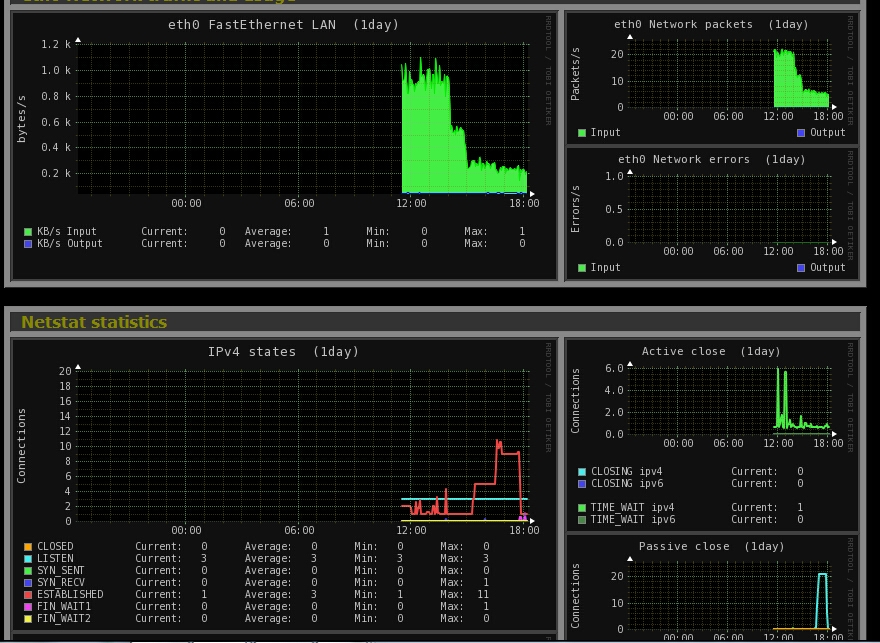The image size is (880, 643).
Task: Click the green Input swatch under Network errors
Action: coord(582,268)
